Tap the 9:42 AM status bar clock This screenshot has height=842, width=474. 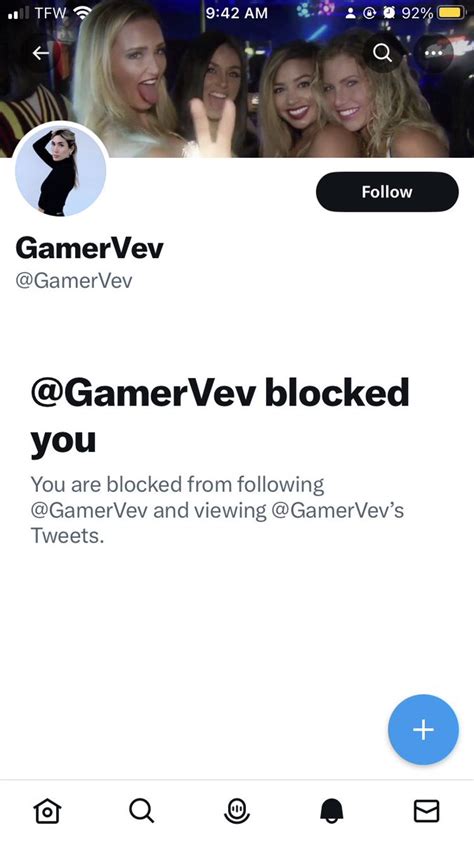point(237,13)
